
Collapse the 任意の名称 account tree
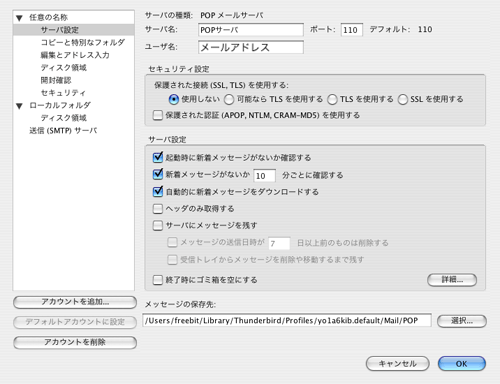[x=19, y=18]
